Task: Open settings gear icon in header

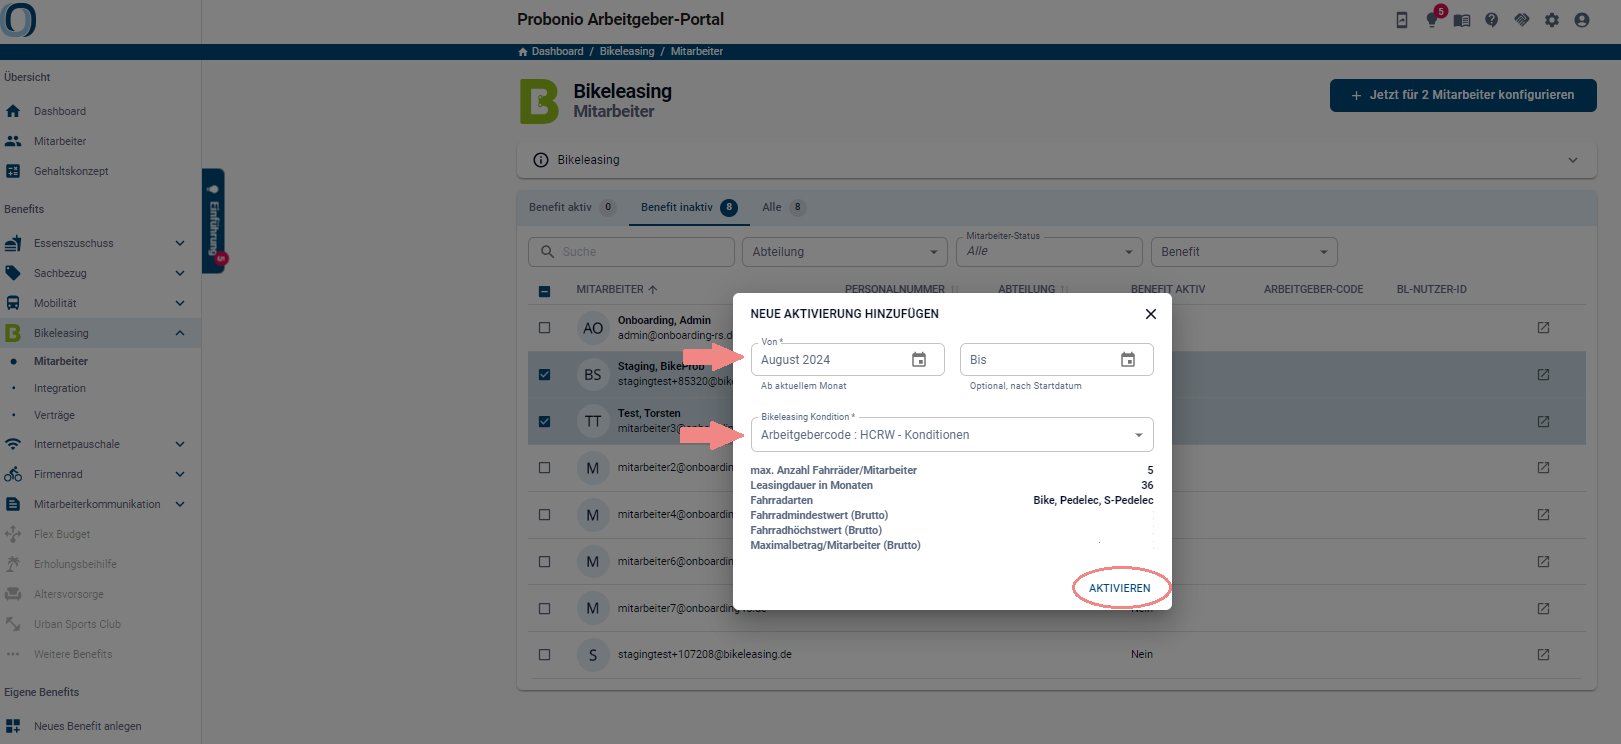Action: [1552, 20]
